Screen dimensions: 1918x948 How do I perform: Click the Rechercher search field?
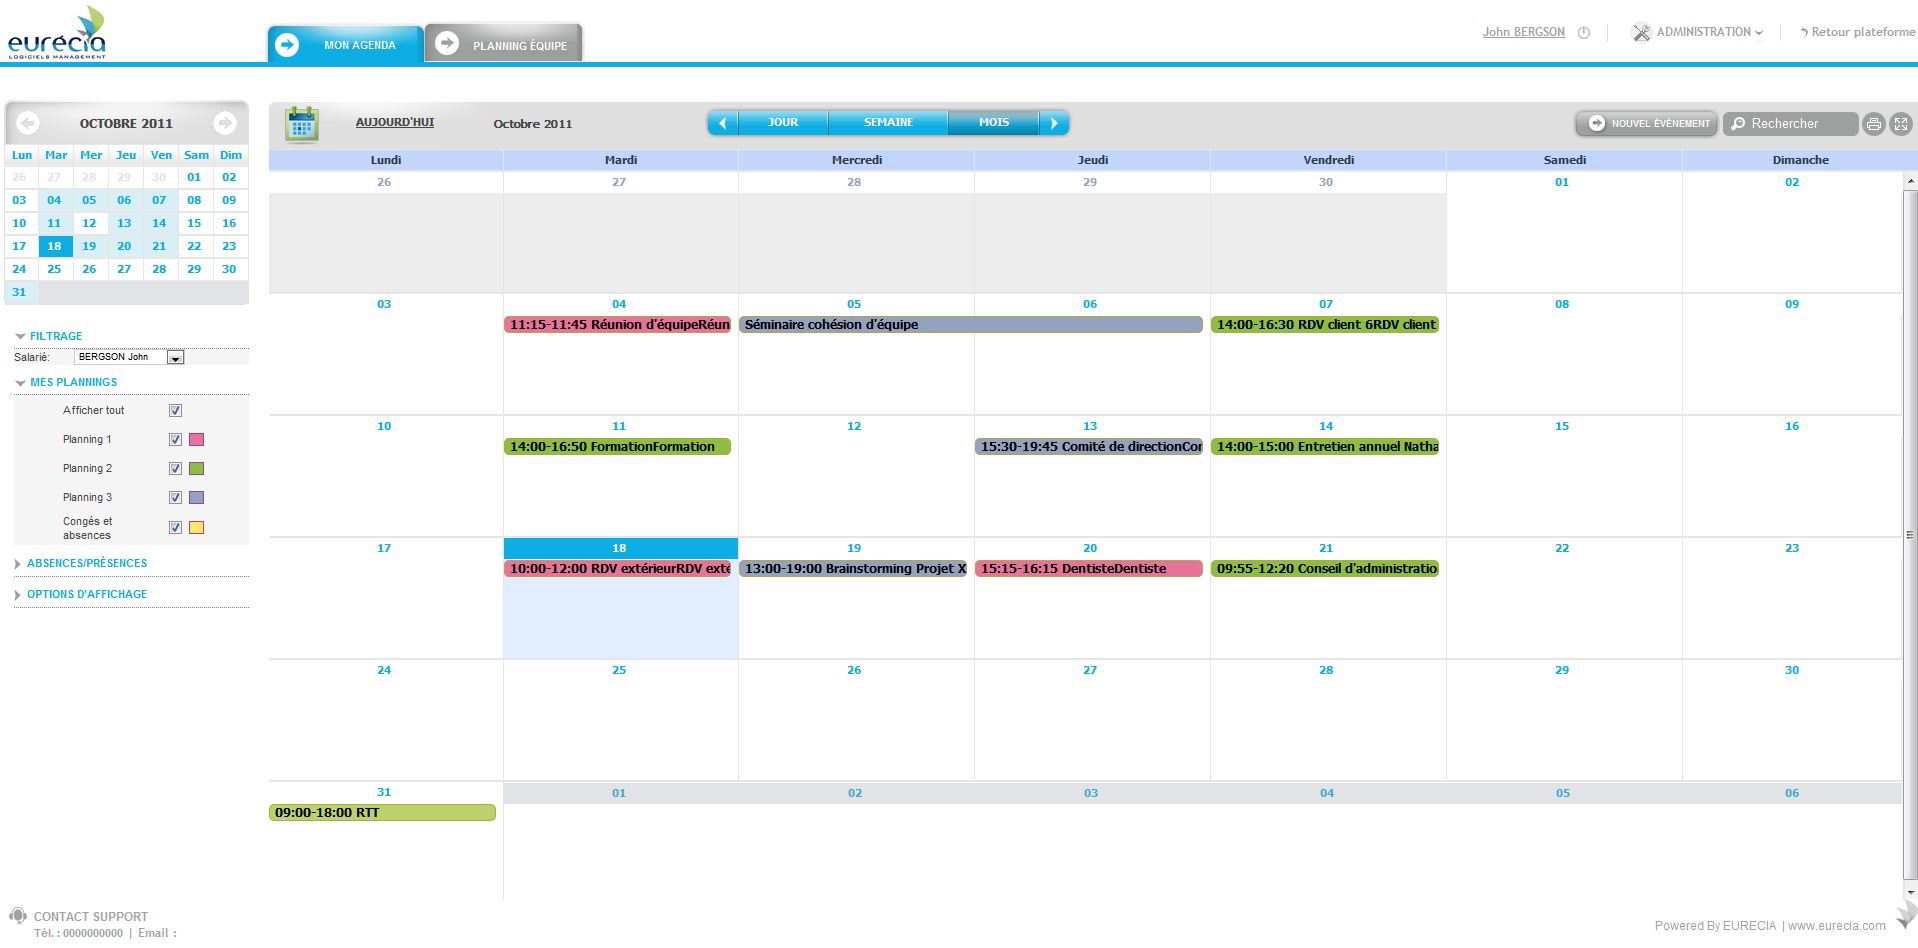tap(1790, 124)
